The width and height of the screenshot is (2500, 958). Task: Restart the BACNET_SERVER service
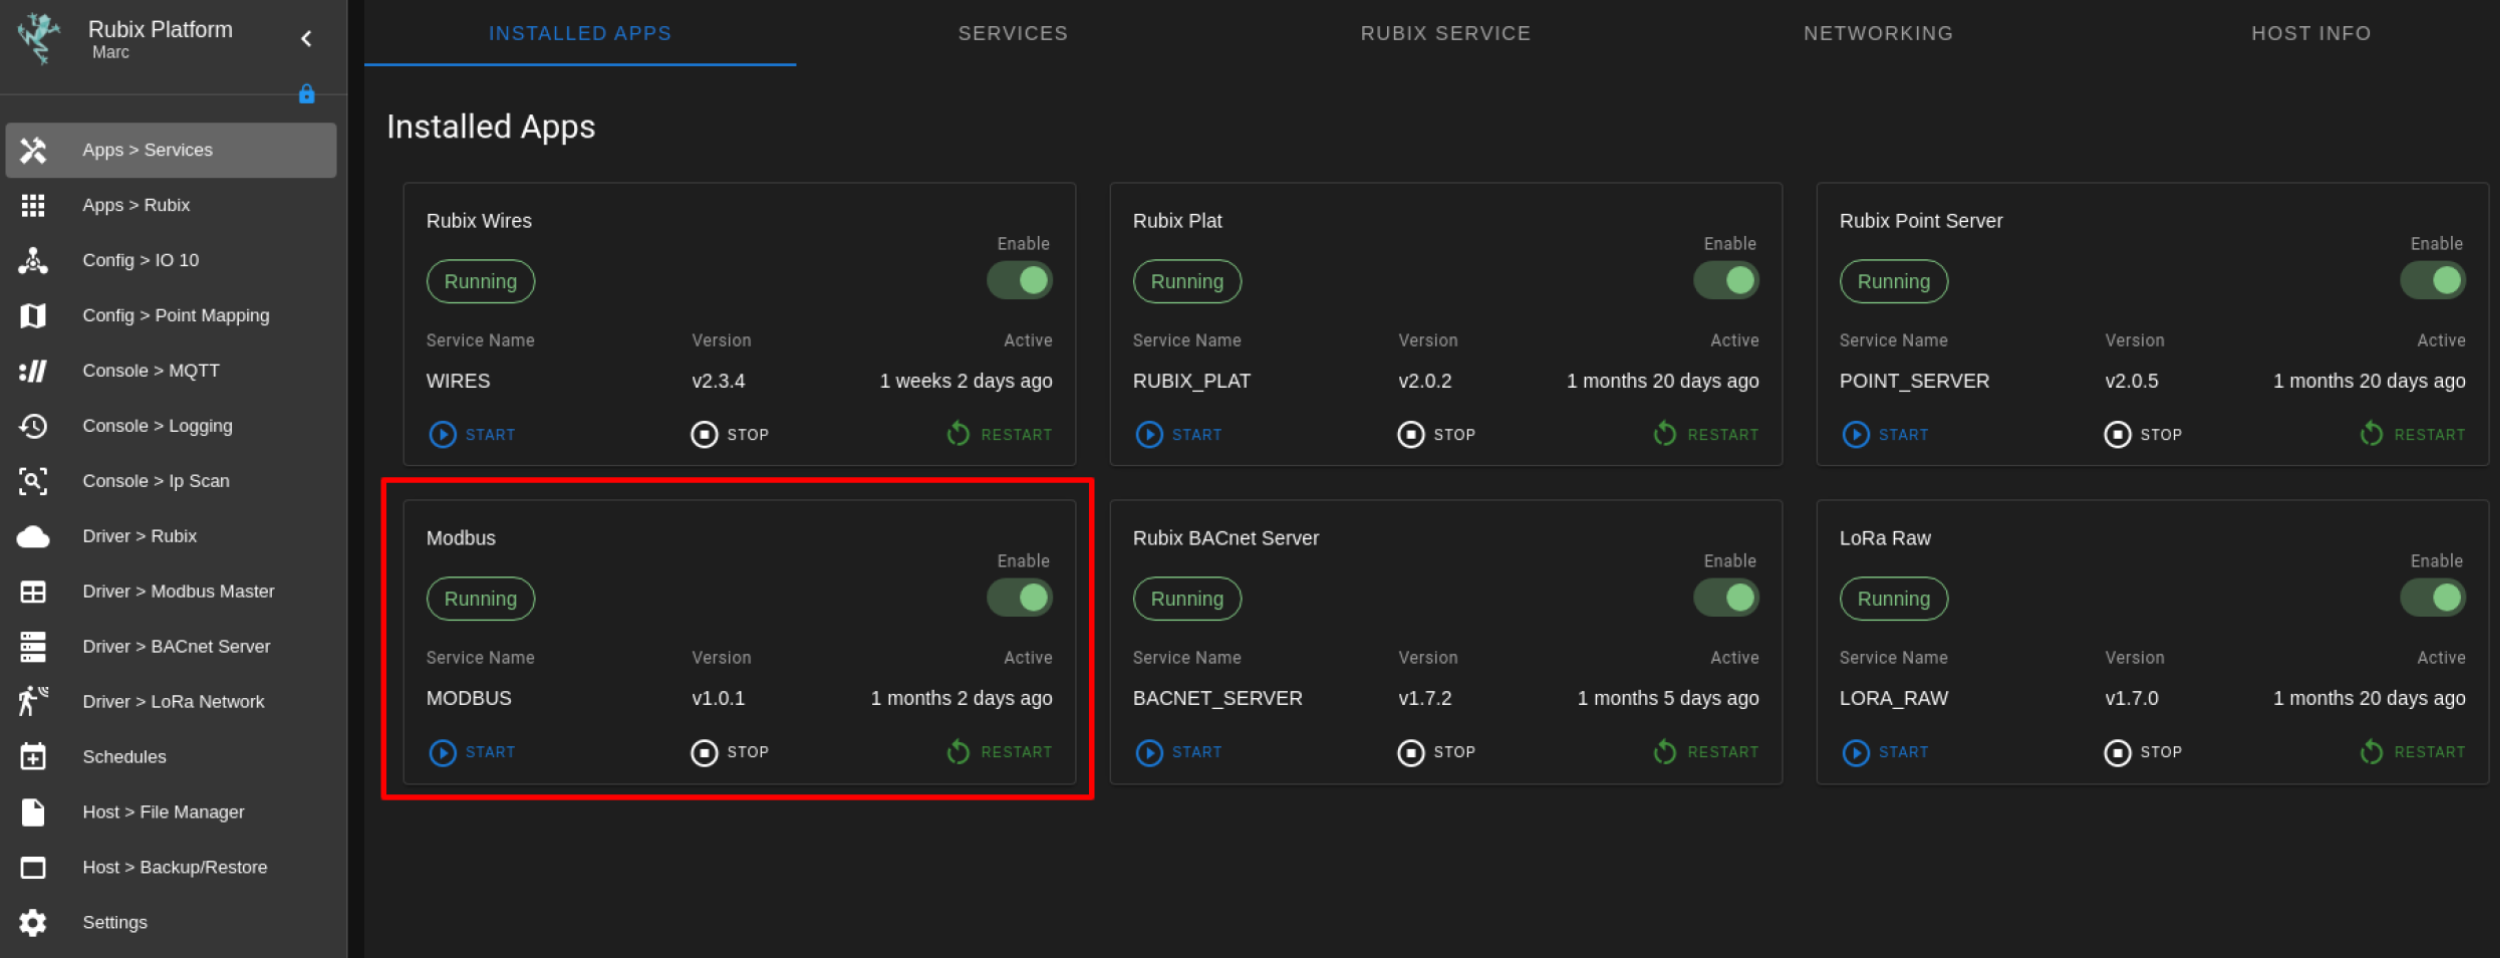1706,752
